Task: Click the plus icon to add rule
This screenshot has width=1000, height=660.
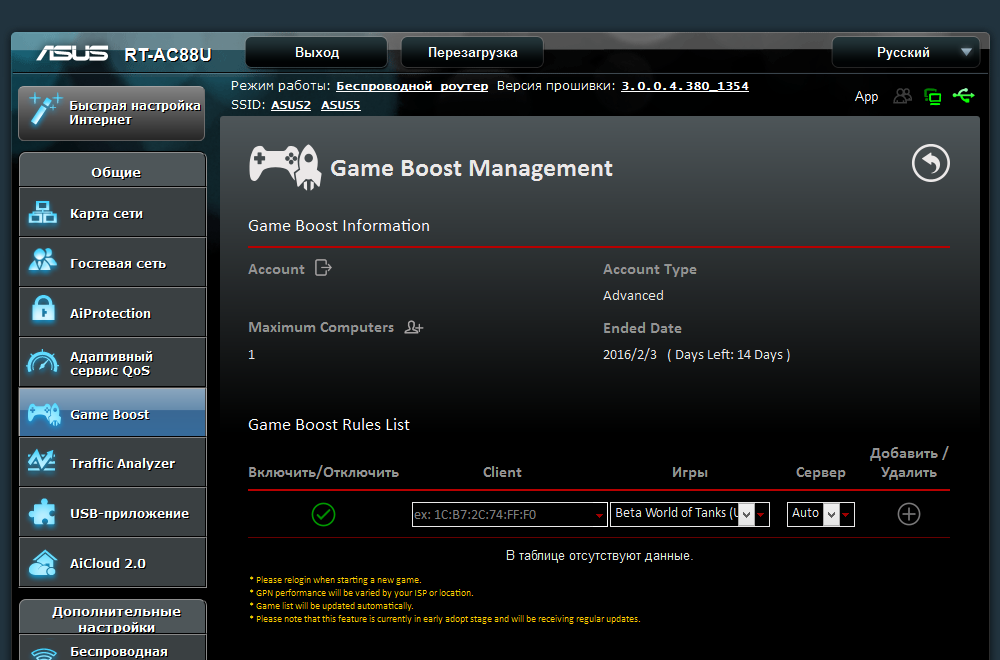Action: point(908,514)
